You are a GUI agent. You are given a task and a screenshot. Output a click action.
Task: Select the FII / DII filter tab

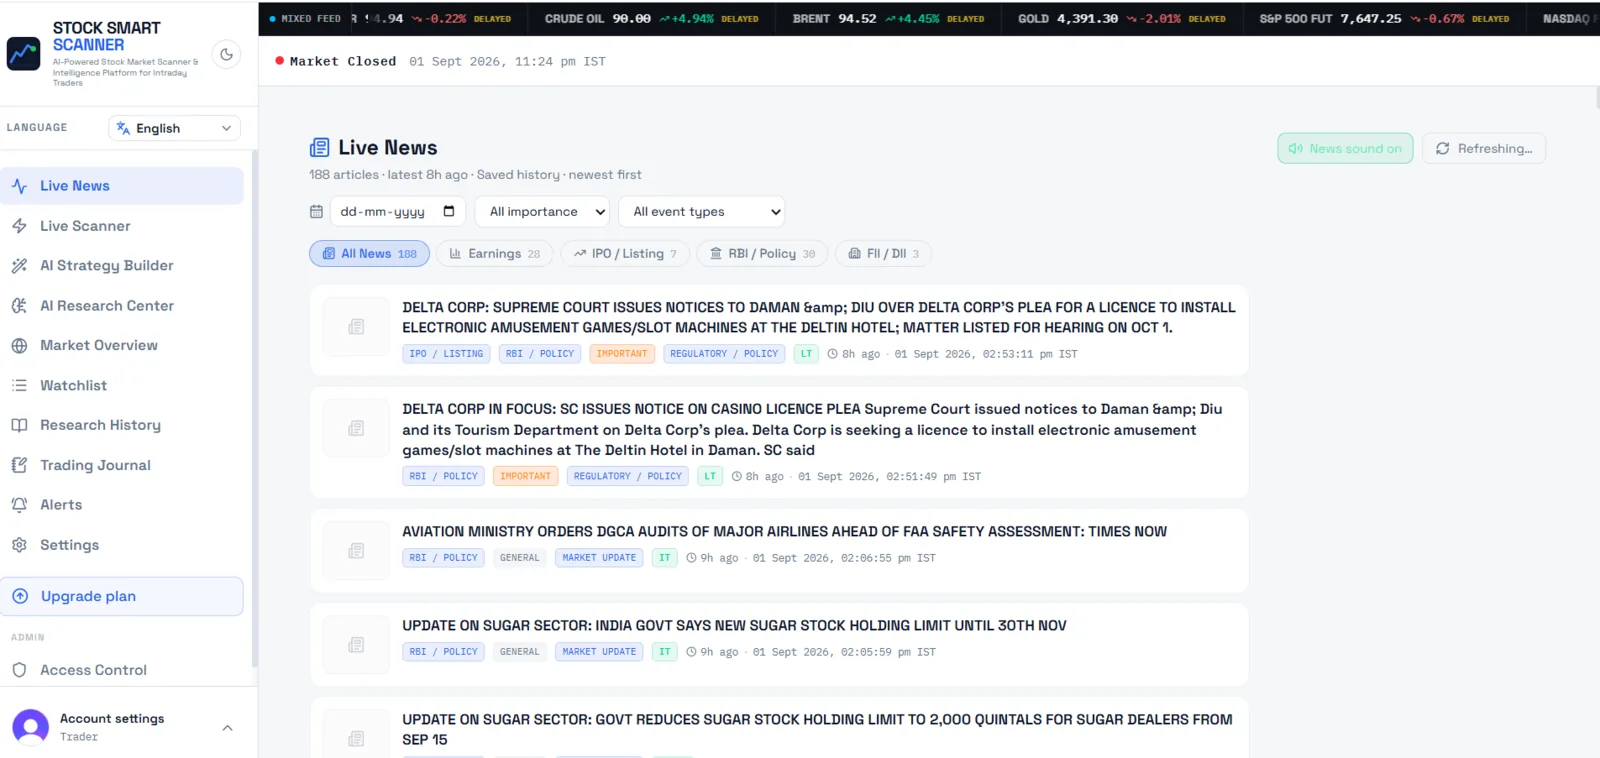tap(883, 254)
